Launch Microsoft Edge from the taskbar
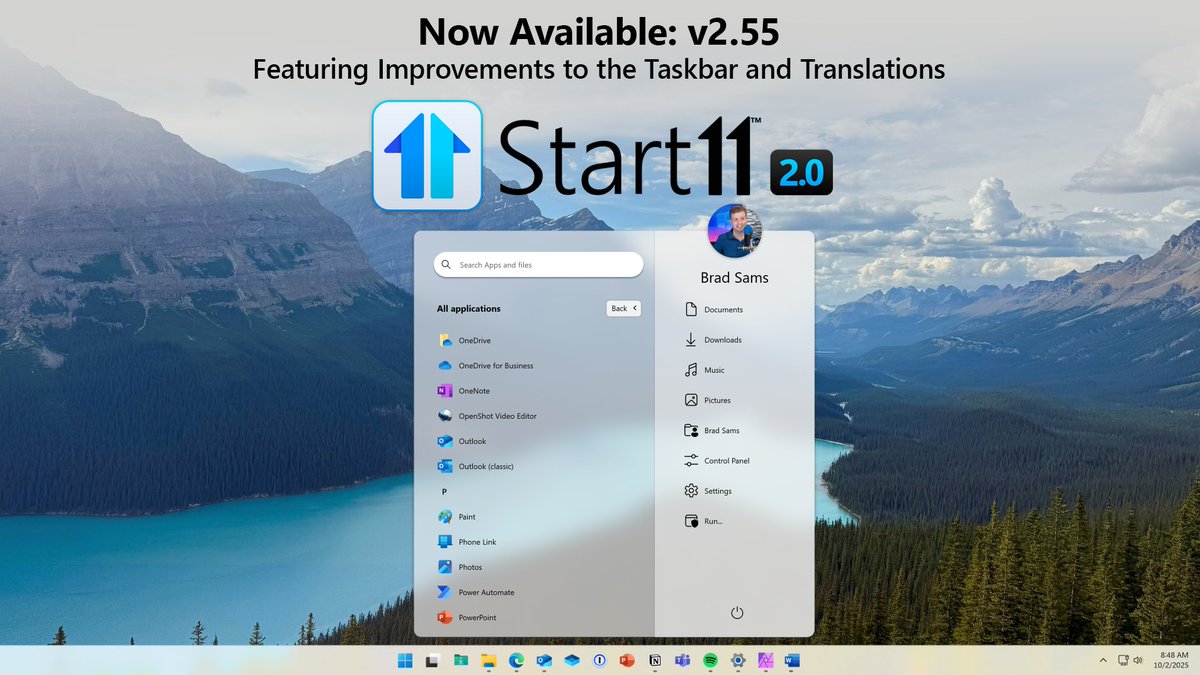Image resolution: width=1200 pixels, height=675 pixels. point(517,660)
